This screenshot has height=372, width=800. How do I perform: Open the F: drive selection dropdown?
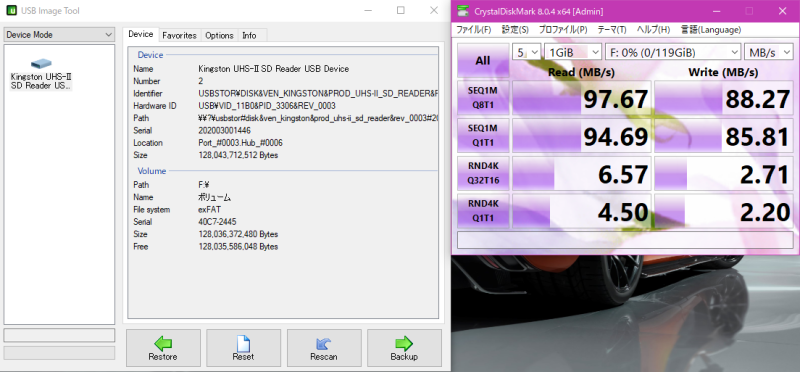click(x=673, y=52)
